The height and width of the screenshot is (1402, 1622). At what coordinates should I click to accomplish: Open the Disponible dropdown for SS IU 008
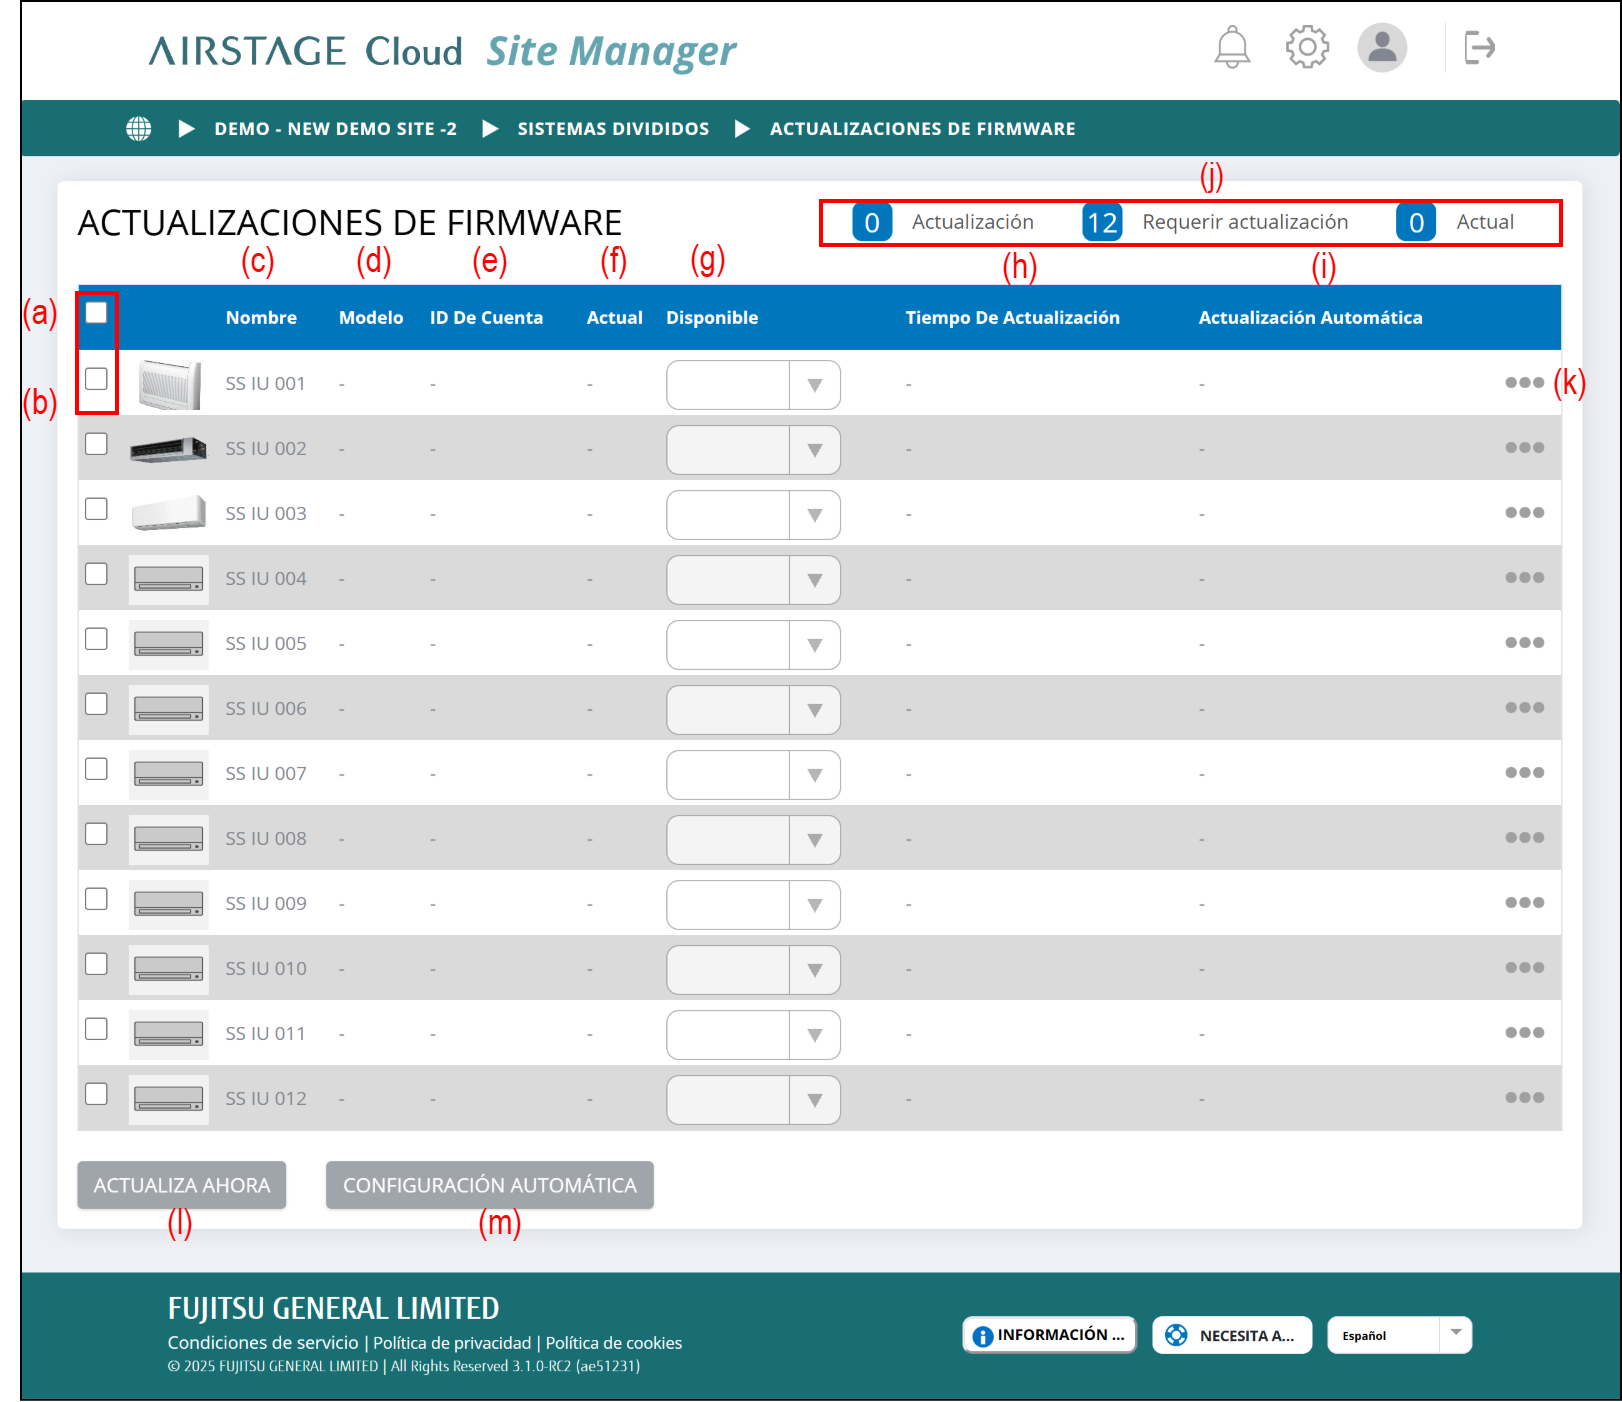814,840
